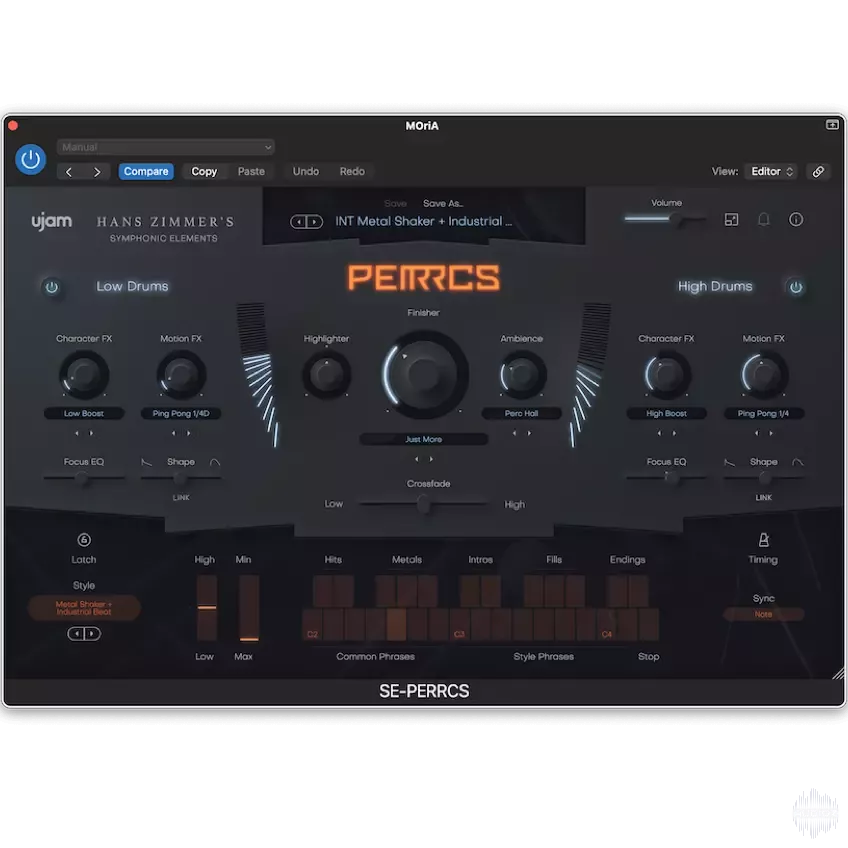Click High Drums Character FX knob

666,374
